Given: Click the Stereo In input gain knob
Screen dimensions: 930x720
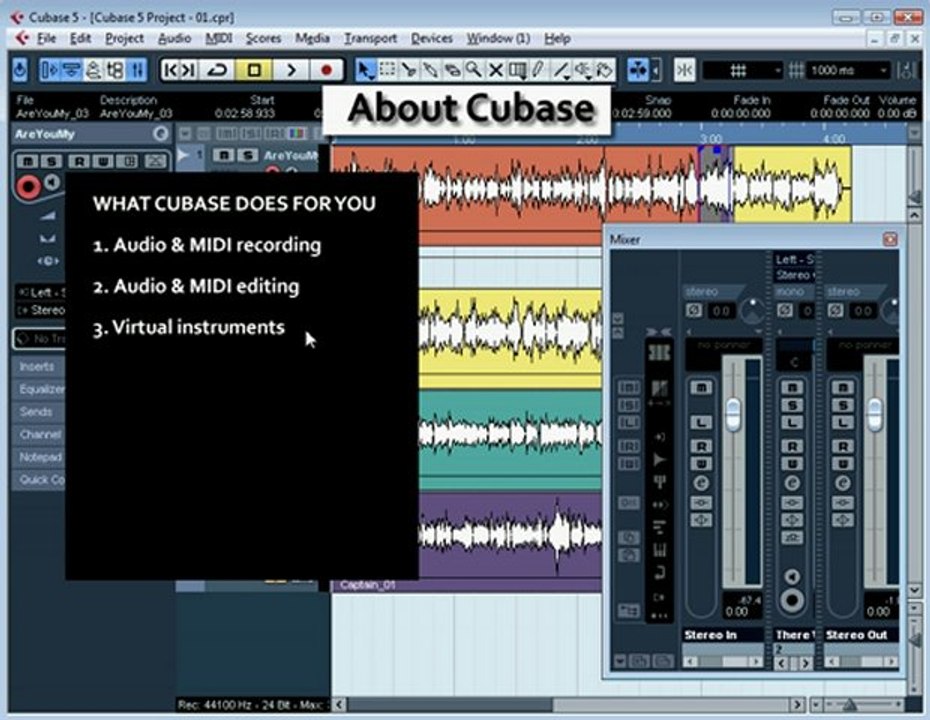Looking at the screenshot, I should [x=753, y=310].
